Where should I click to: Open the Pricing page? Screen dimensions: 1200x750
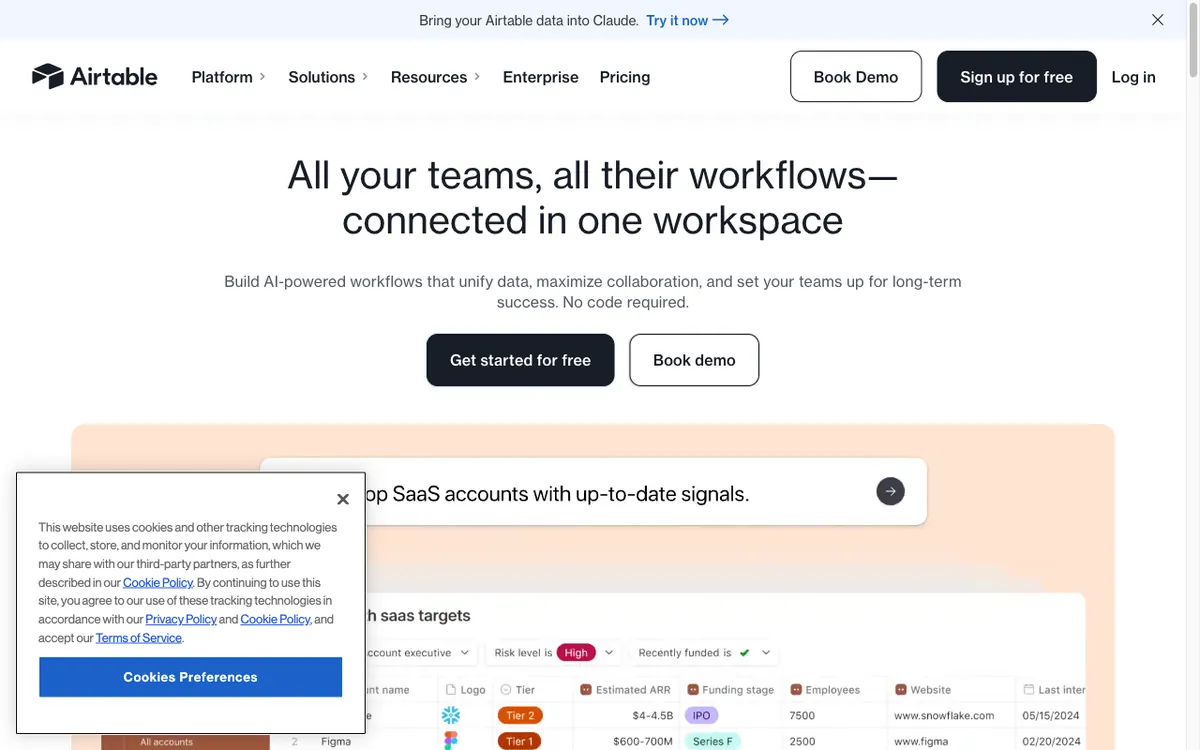[625, 77]
